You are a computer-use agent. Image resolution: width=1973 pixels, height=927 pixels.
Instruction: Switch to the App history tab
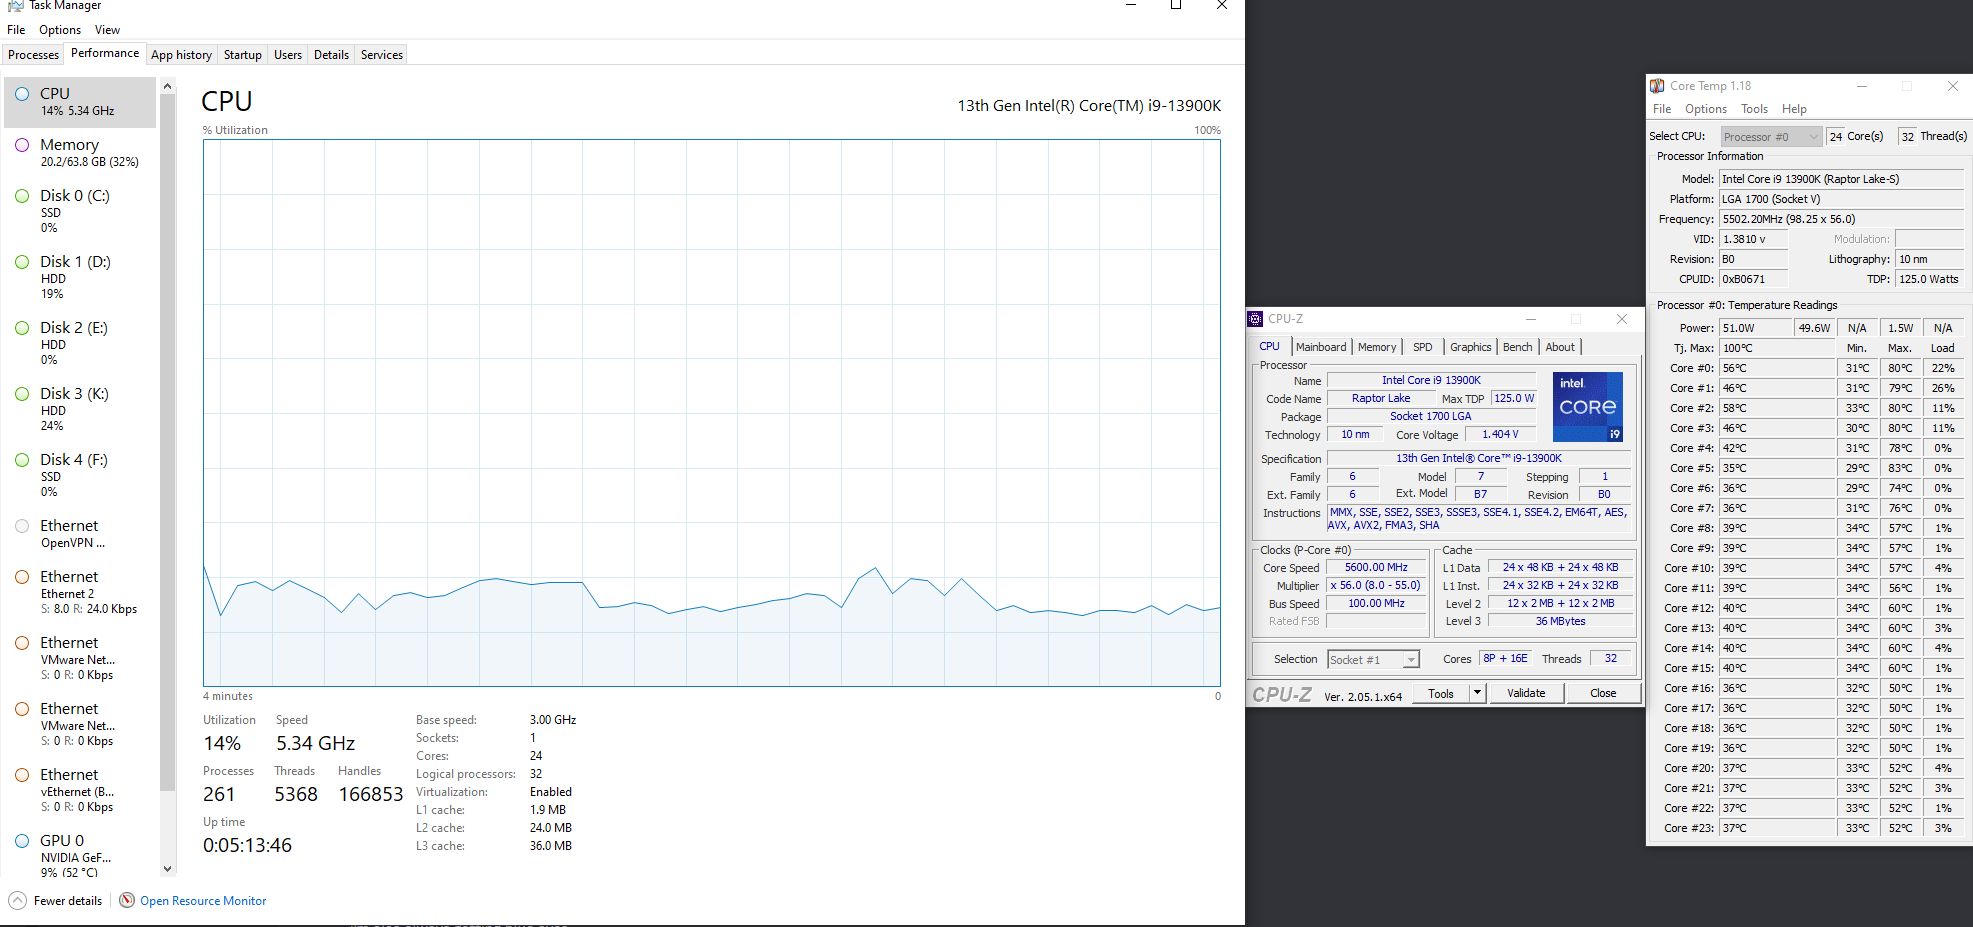click(181, 55)
